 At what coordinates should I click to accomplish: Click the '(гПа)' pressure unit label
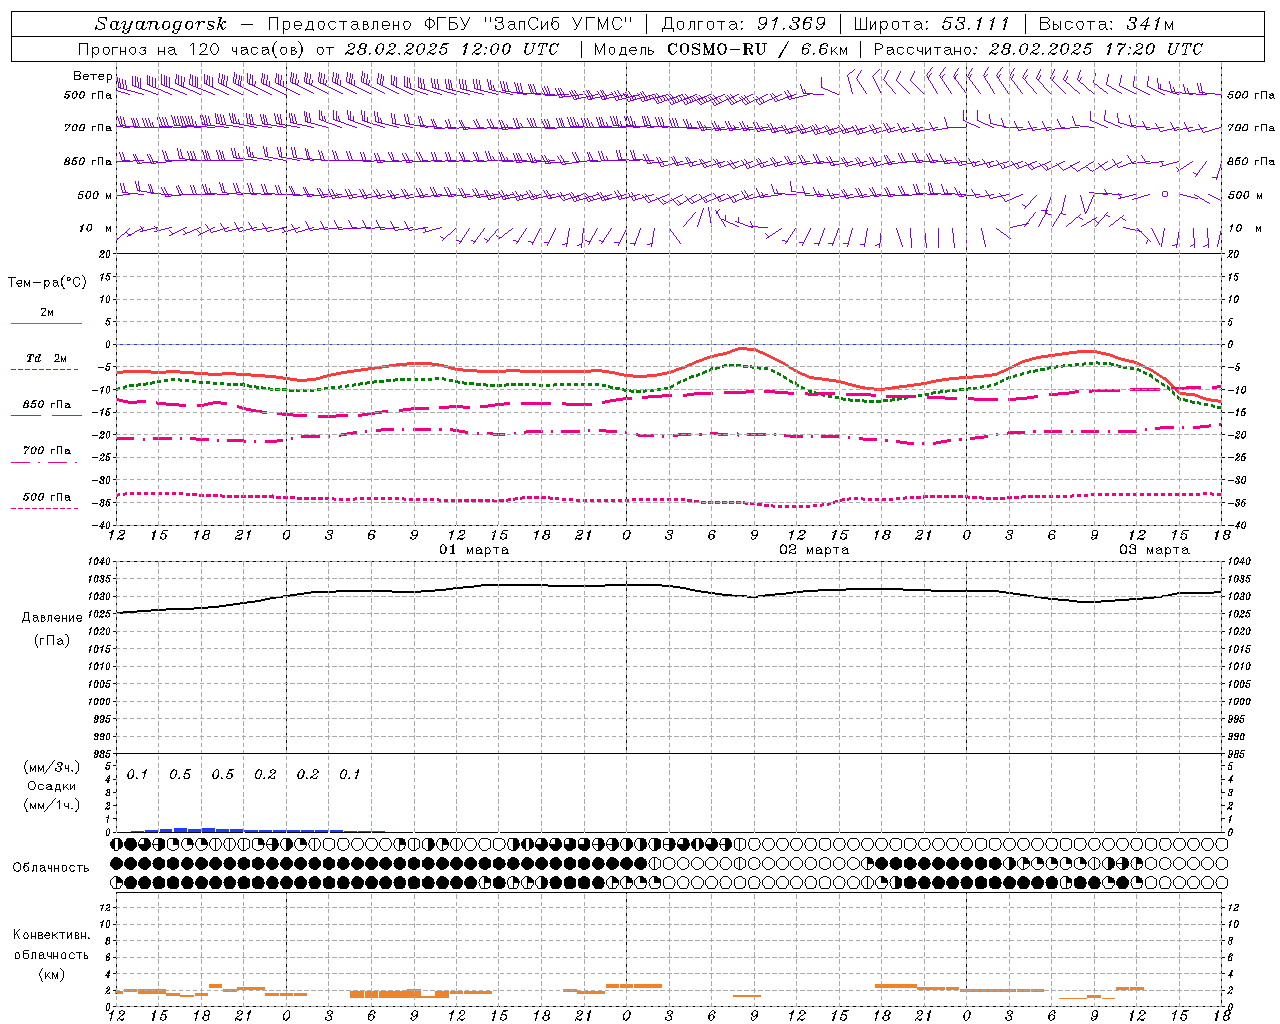click(52, 640)
